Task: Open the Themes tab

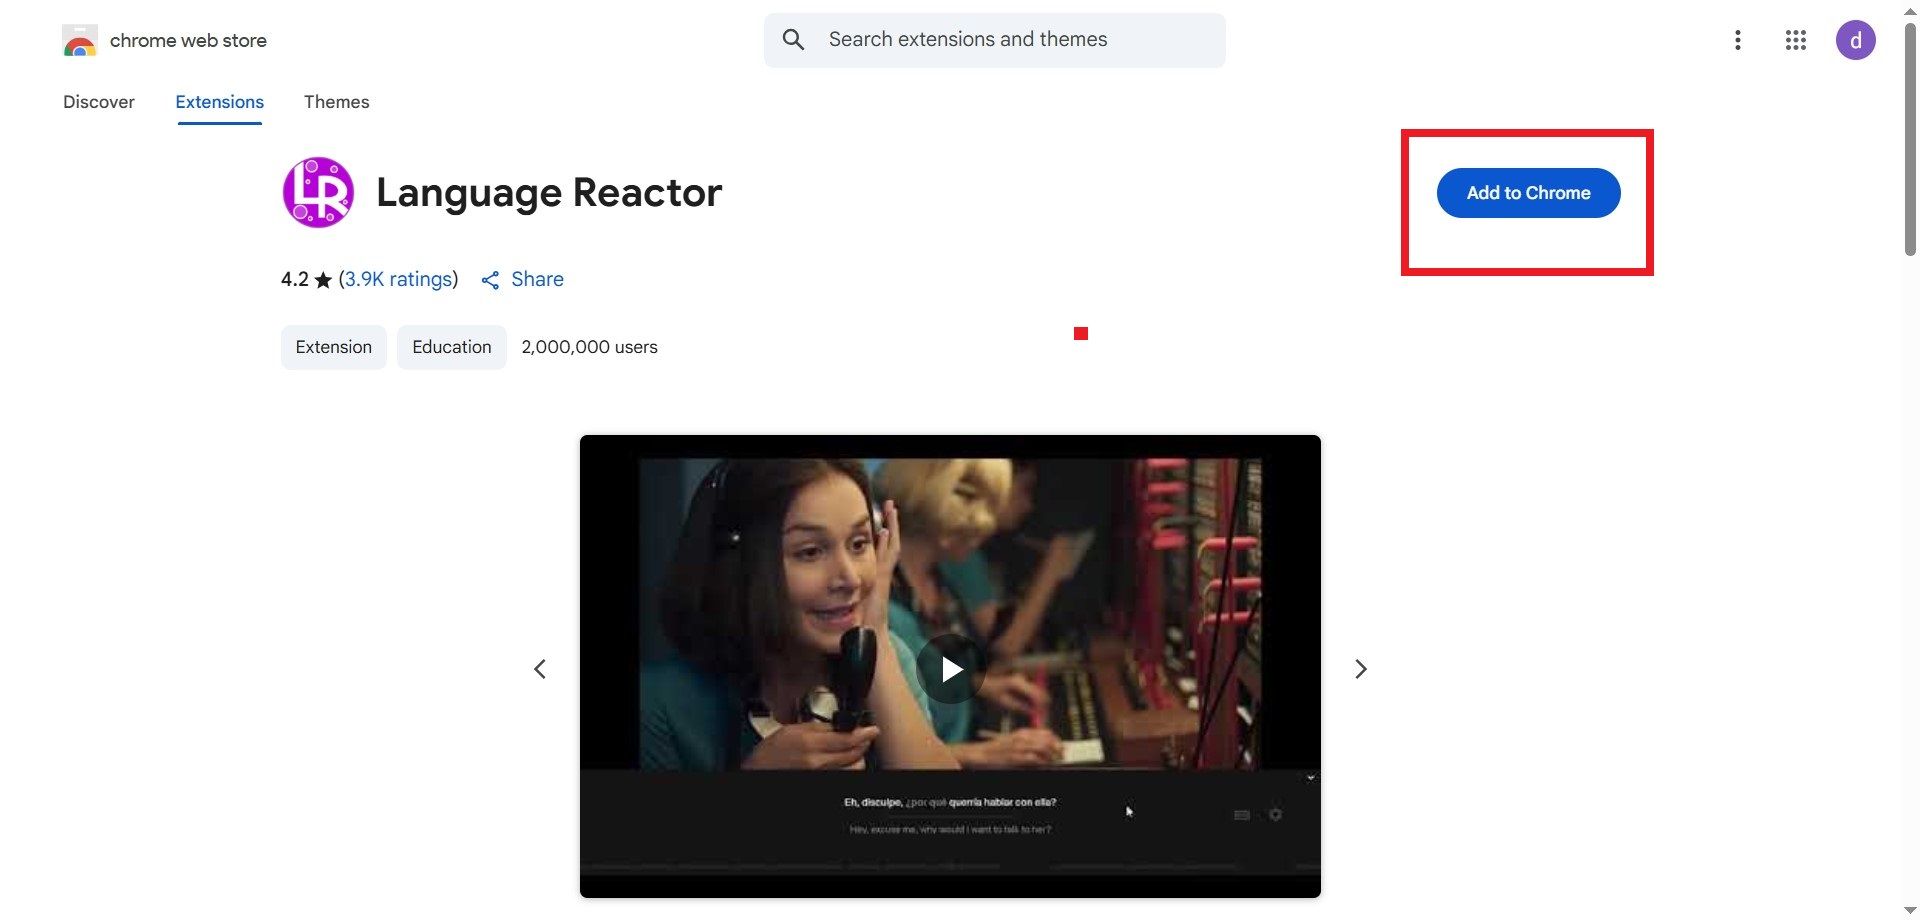Action: [336, 102]
